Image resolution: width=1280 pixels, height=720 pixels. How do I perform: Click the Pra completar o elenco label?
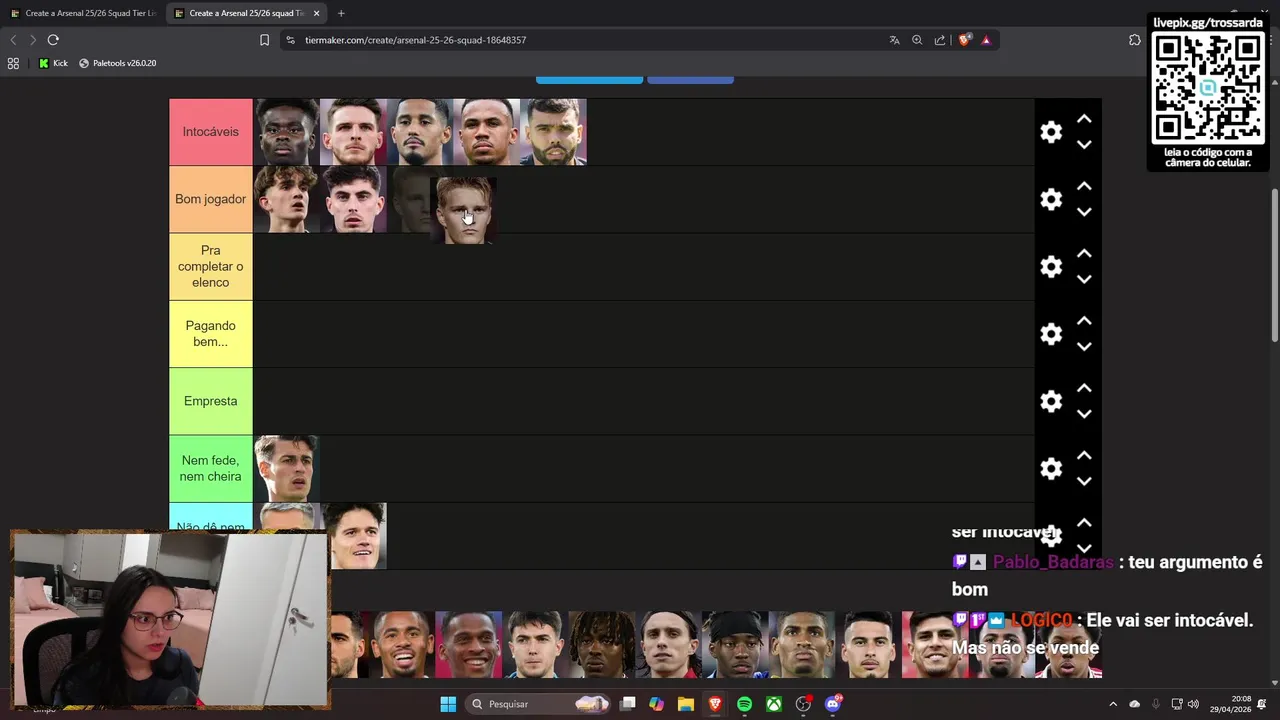pyautogui.click(x=211, y=267)
